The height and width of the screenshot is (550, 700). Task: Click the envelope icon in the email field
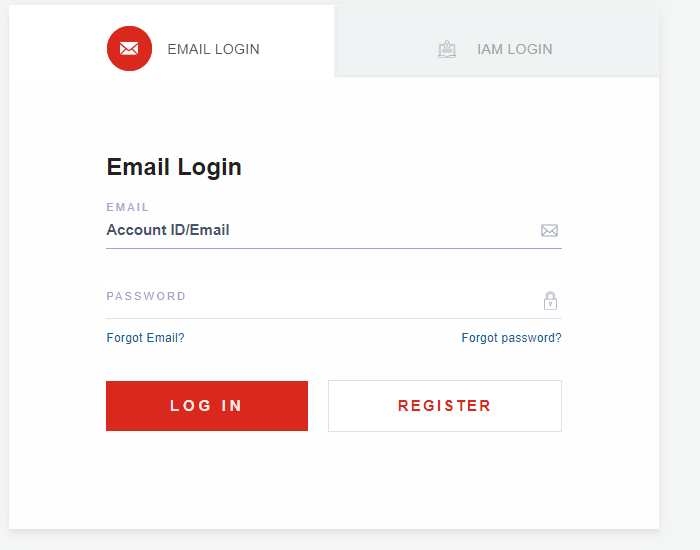pos(550,230)
